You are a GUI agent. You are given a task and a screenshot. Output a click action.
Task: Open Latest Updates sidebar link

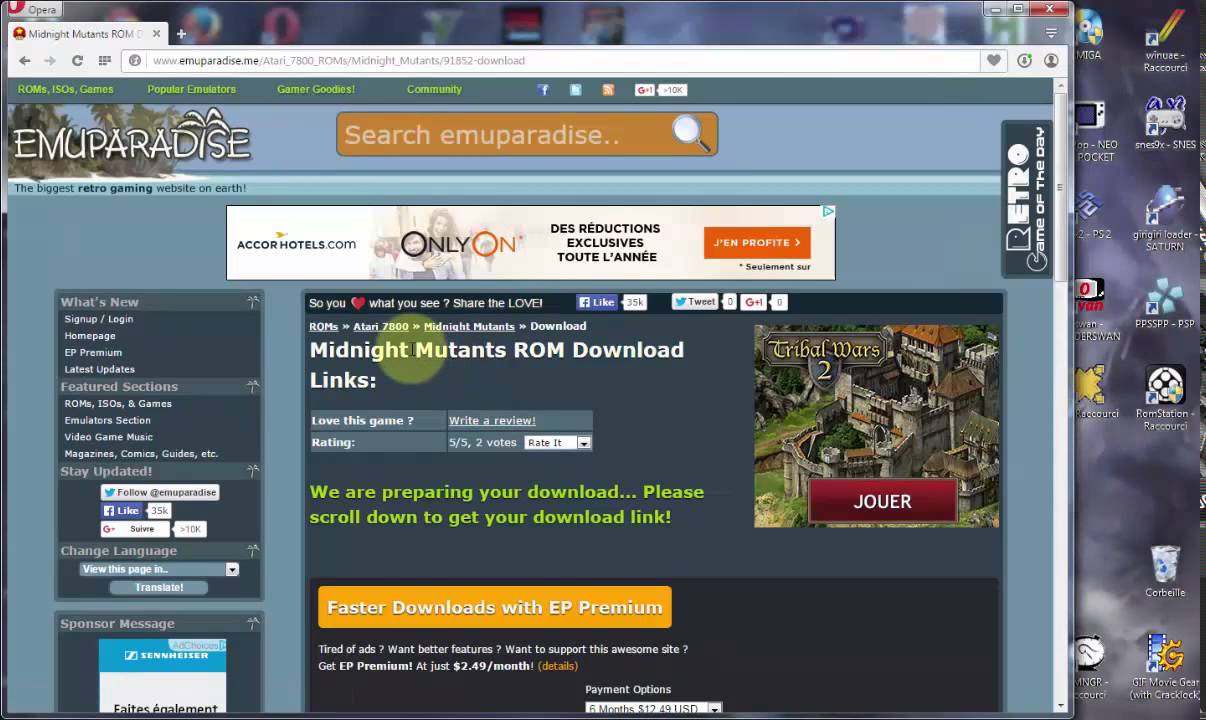[x=100, y=370]
